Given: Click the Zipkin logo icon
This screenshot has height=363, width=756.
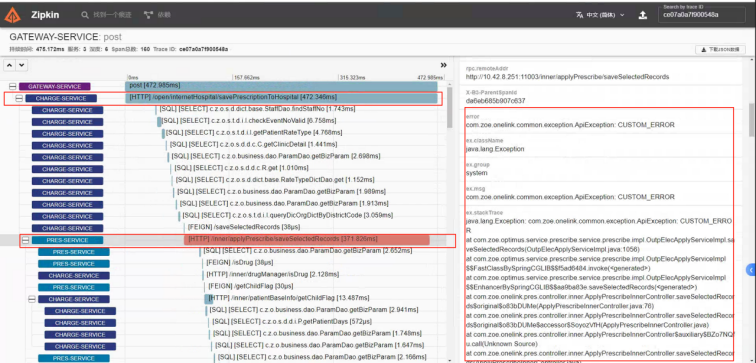Looking at the screenshot, I should click(13, 15).
